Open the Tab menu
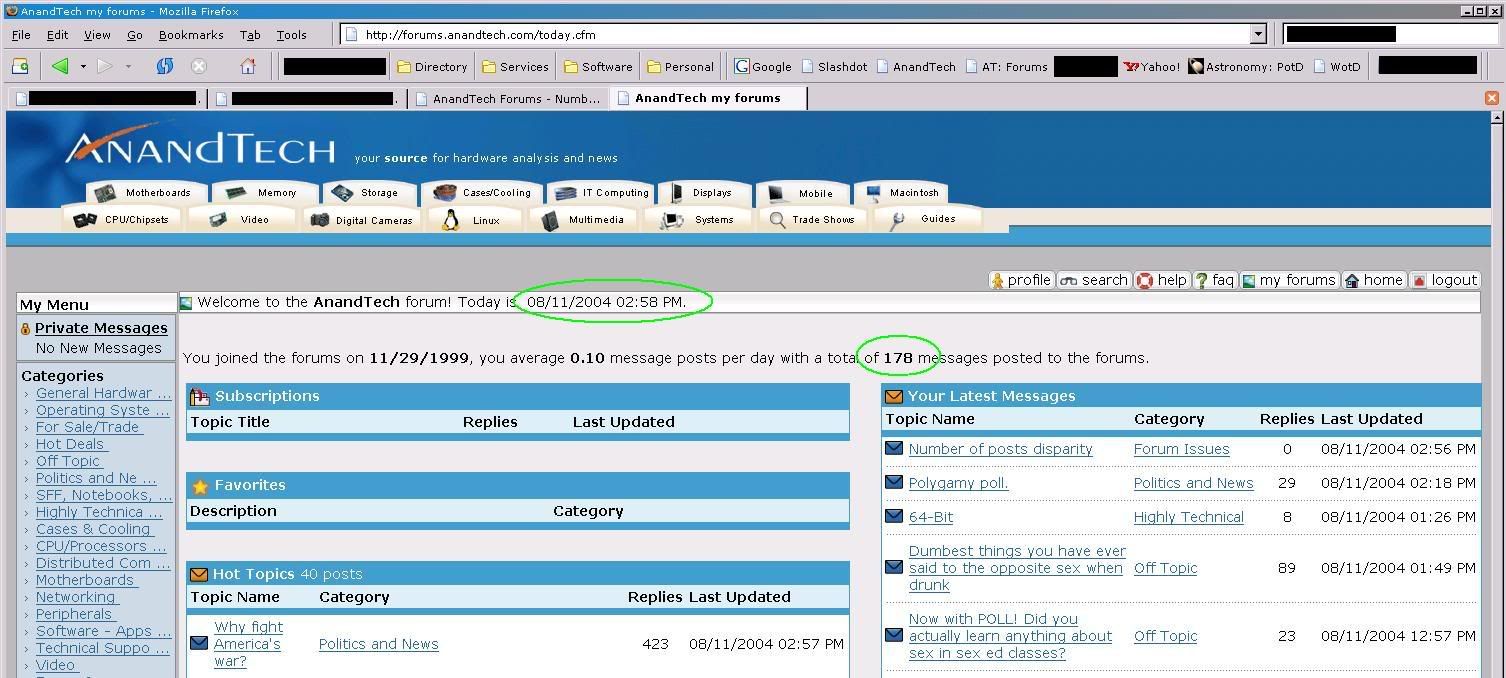Screen dimensions: 1506x678 coord(250,34)
